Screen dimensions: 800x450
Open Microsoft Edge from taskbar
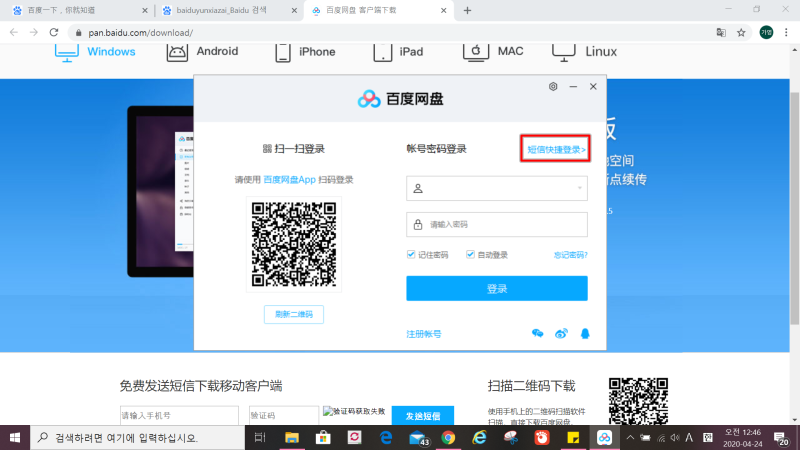point(386,438)
